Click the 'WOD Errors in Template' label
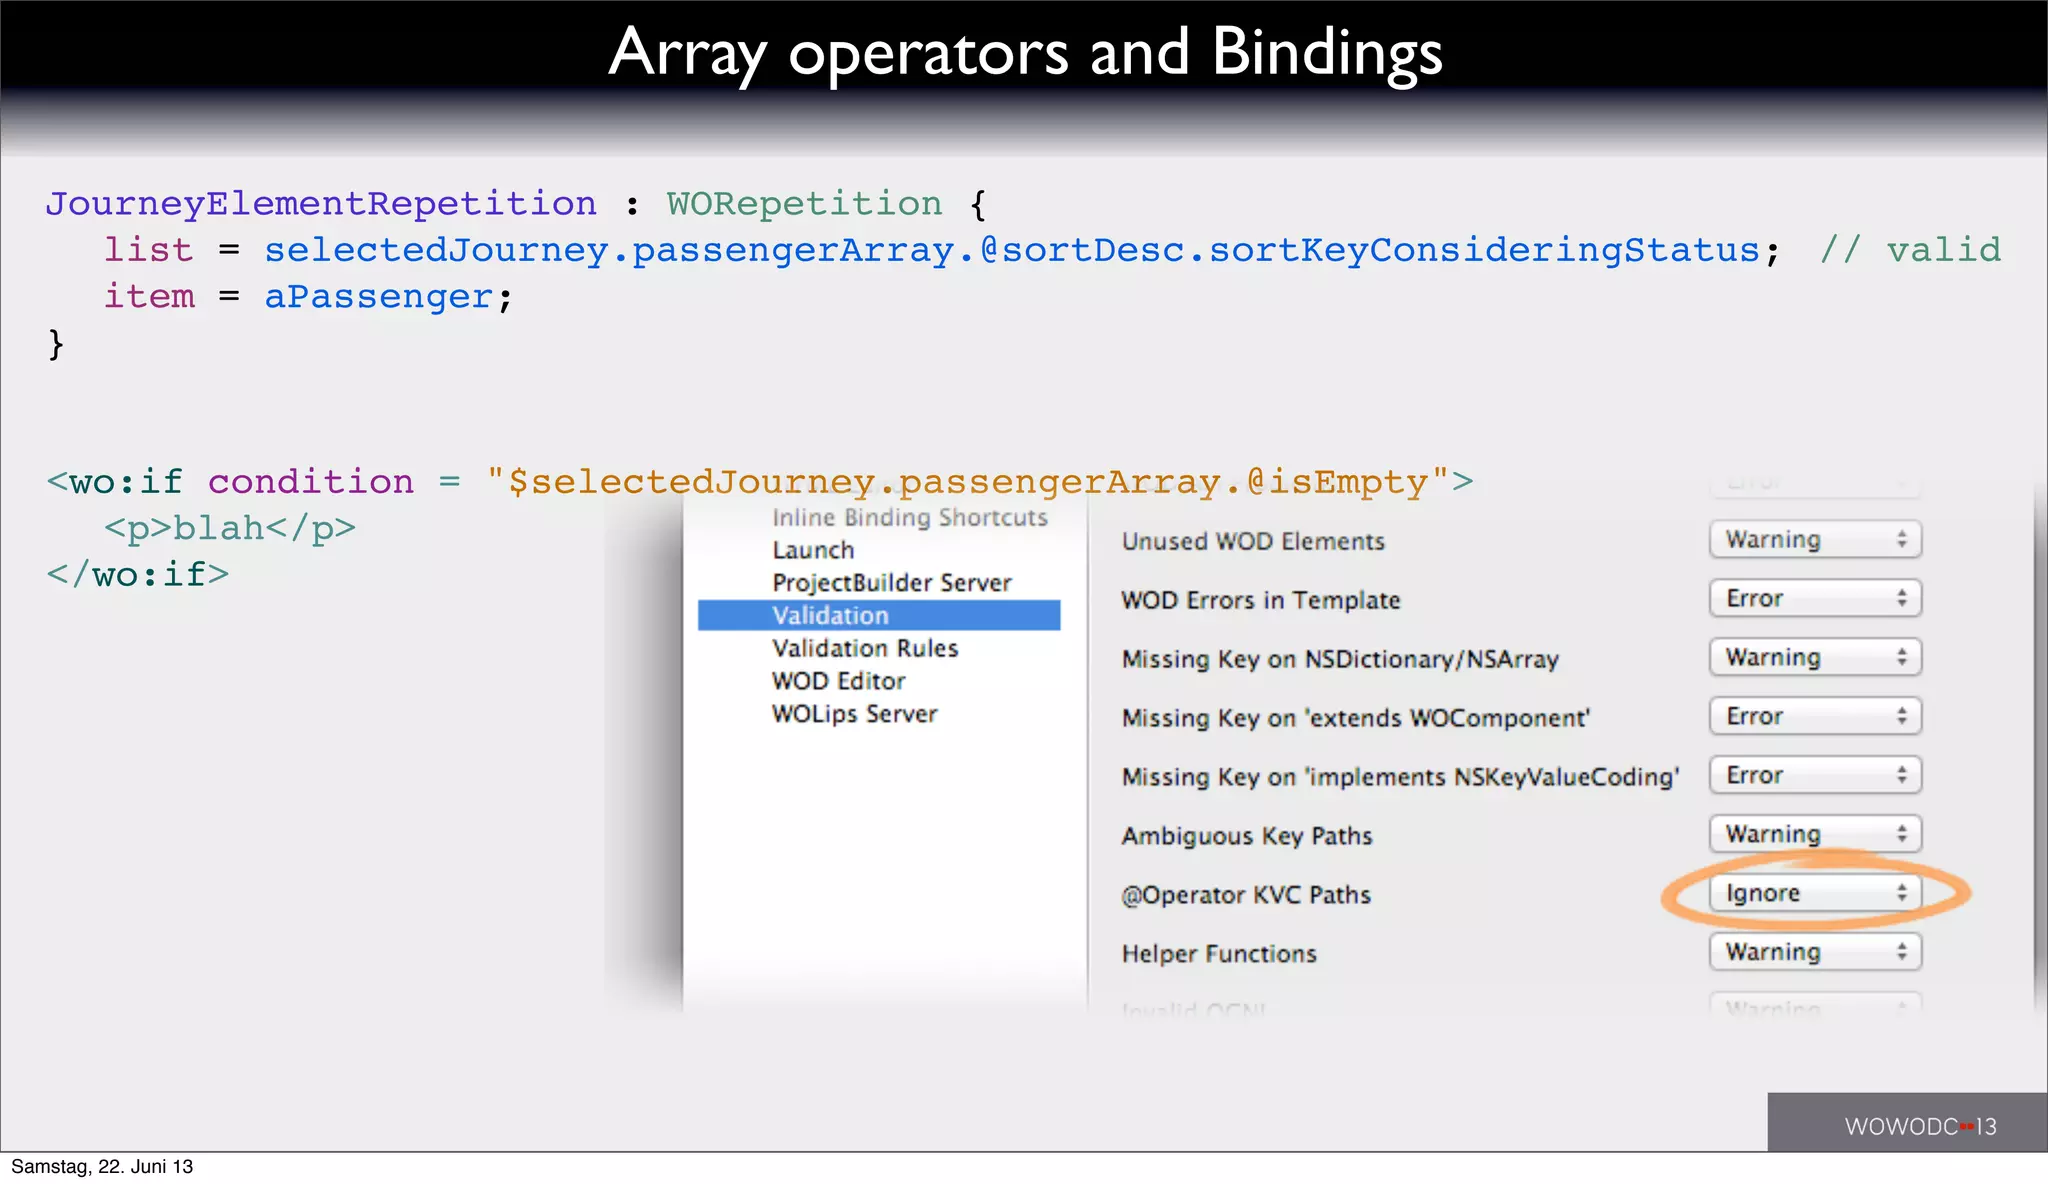The image size is (2048, 1184). [1260, 600]
